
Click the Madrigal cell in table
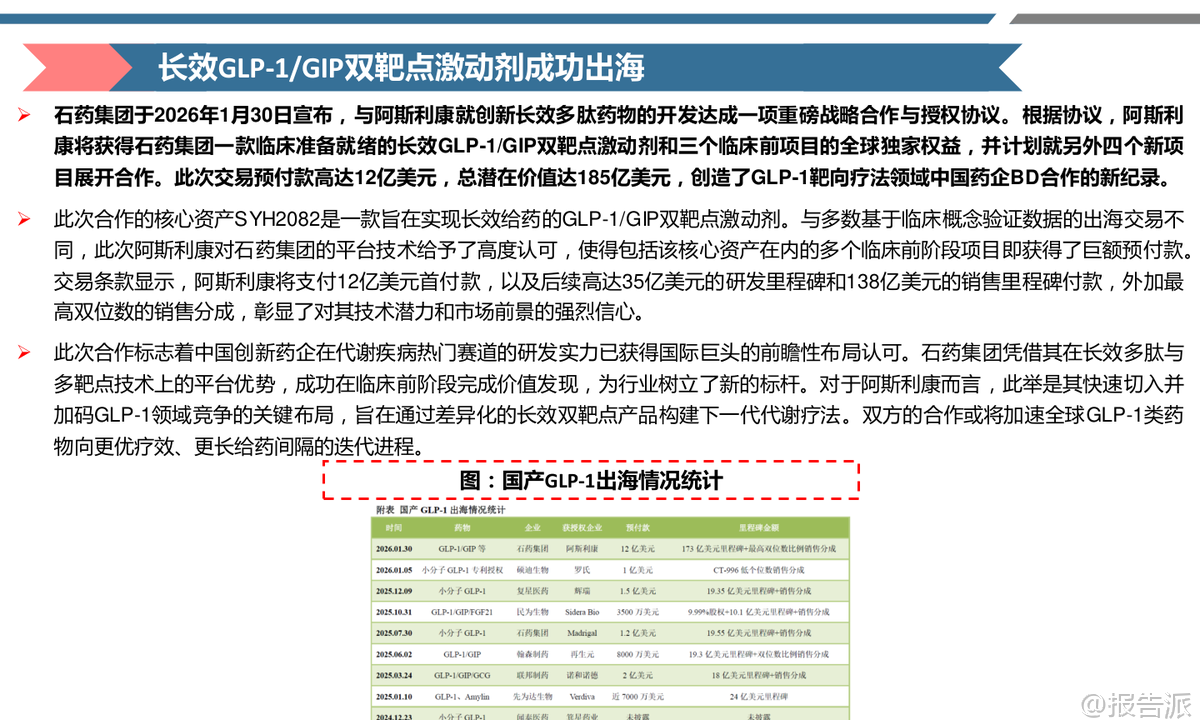(x=581, y=633)
